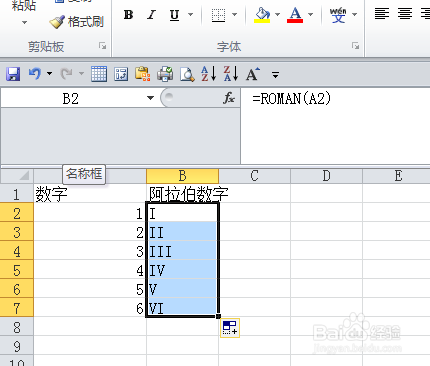Open print preview magnifier icon
This screenshot has height=366, width=430.
click(187, 74)
